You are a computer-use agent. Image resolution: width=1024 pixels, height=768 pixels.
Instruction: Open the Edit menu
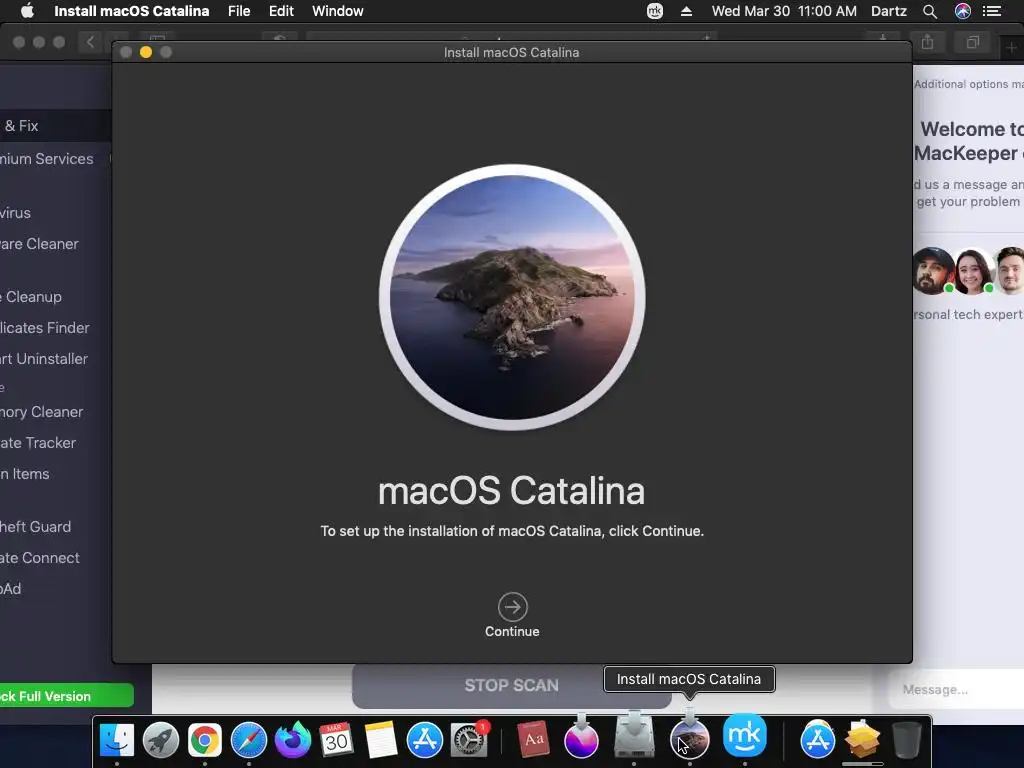point(281,11)
